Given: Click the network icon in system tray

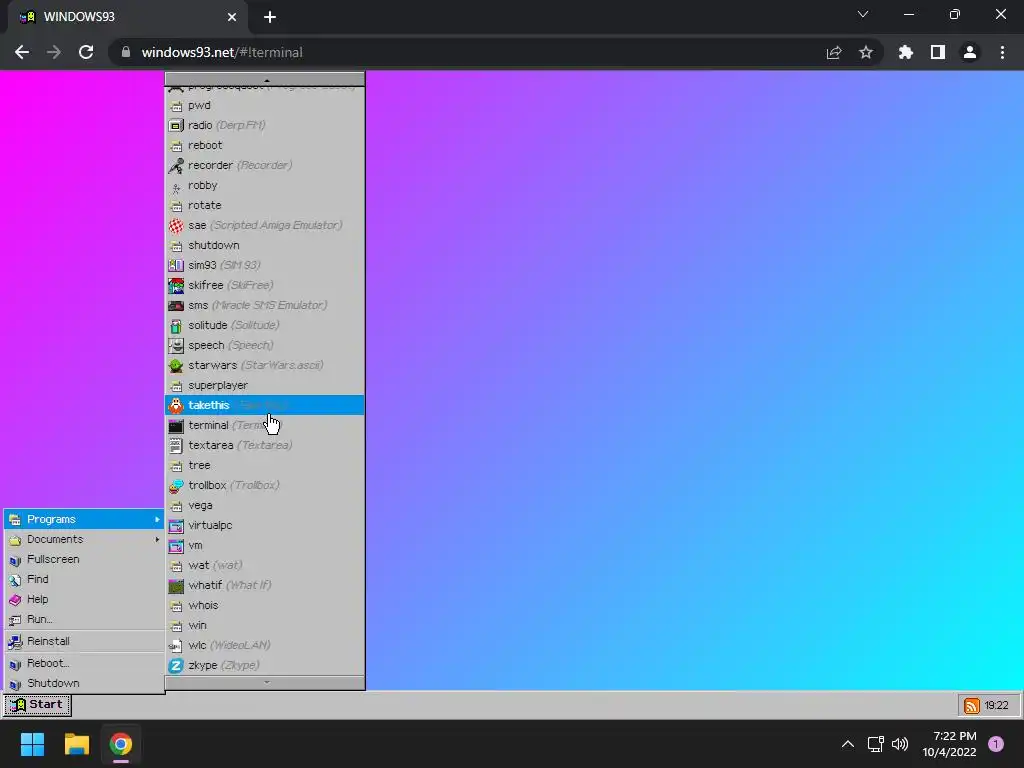Looking at the screenshot, I should (876, 744).
